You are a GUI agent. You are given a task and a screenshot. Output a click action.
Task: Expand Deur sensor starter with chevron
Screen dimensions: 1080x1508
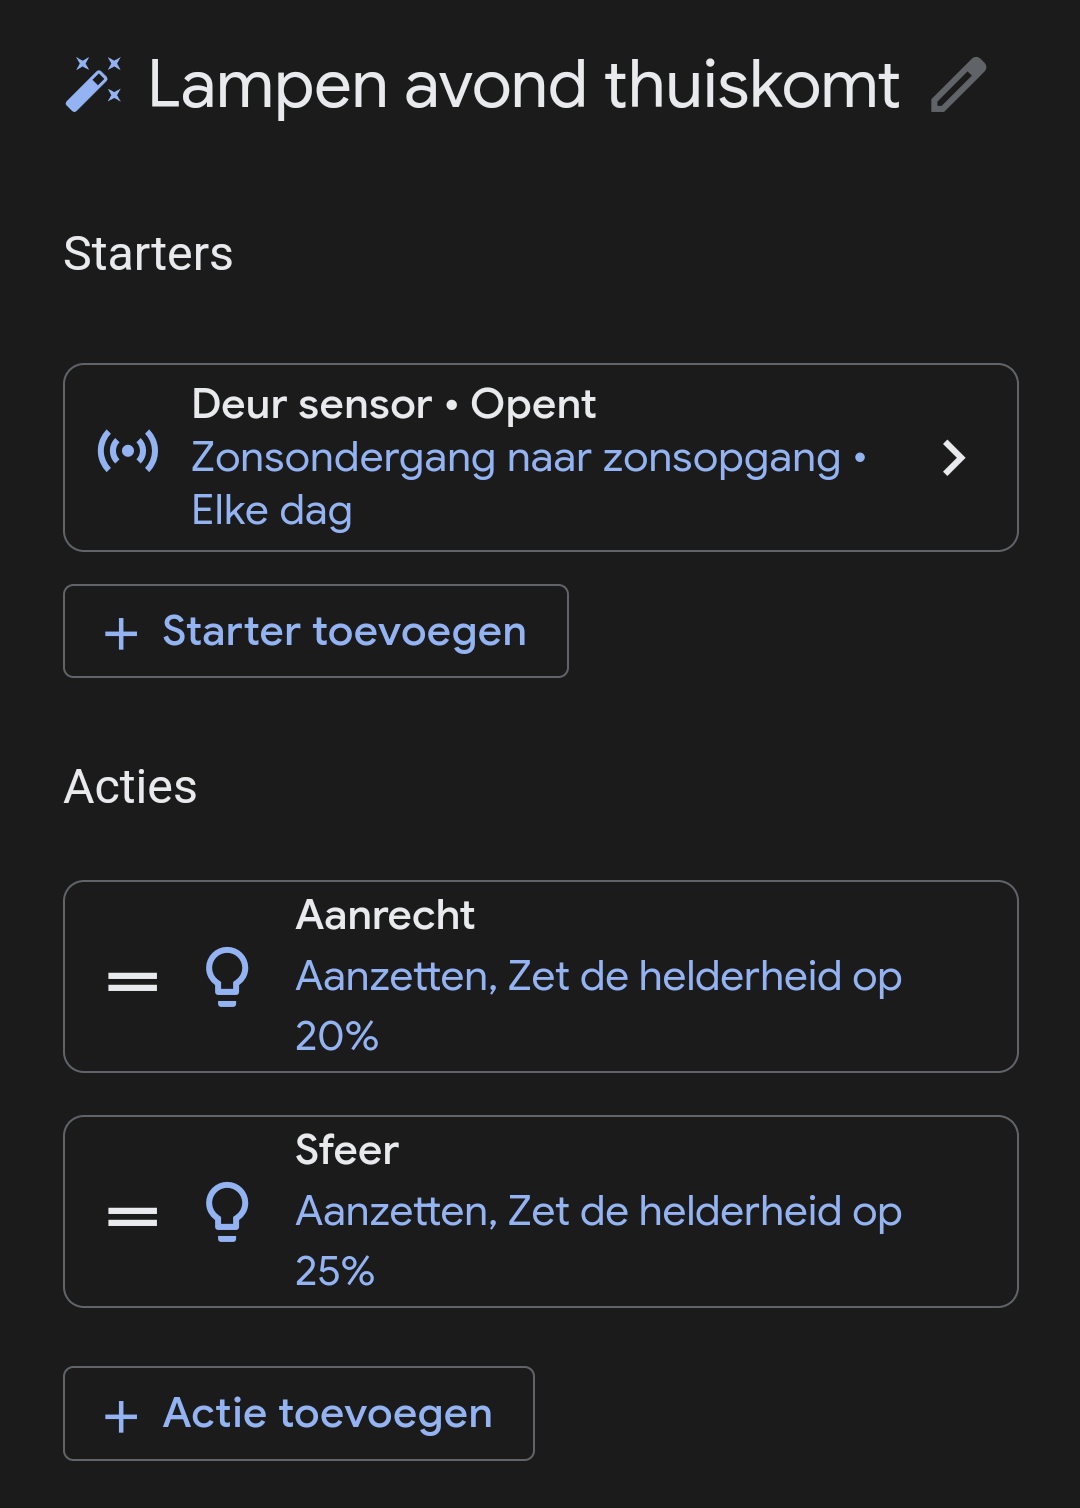coord(954,458)
